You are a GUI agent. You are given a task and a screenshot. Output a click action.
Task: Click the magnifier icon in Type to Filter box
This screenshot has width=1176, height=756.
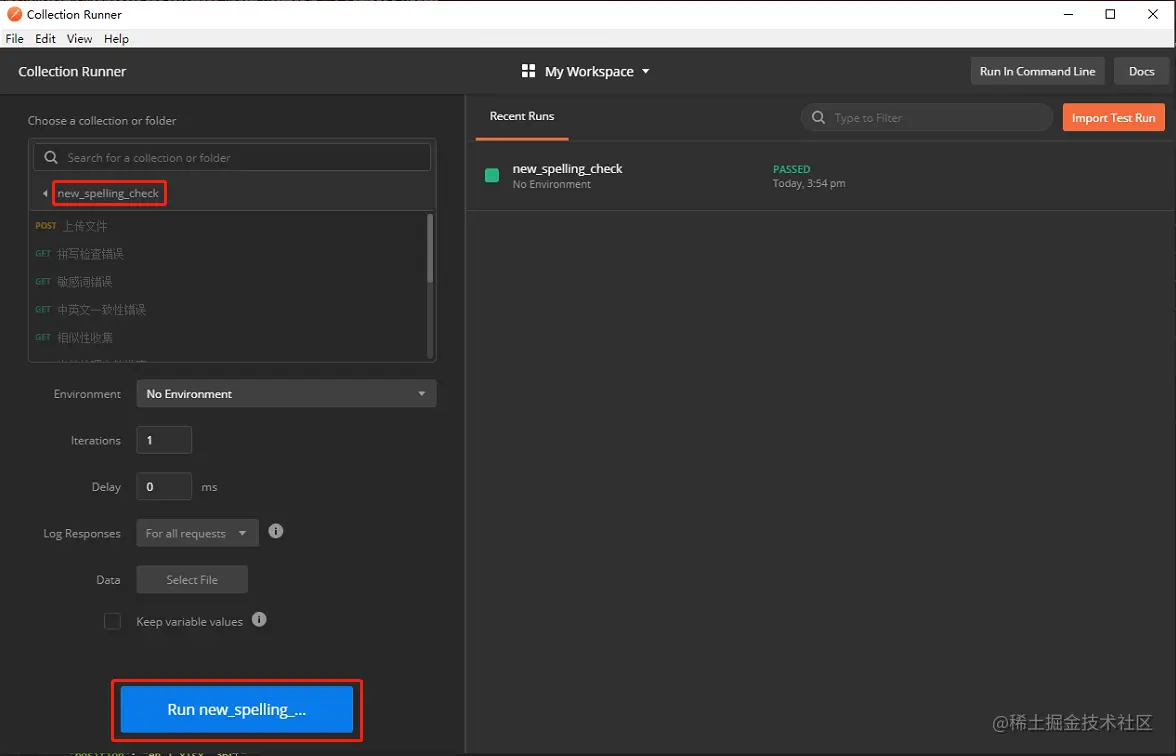pos(818,118)
